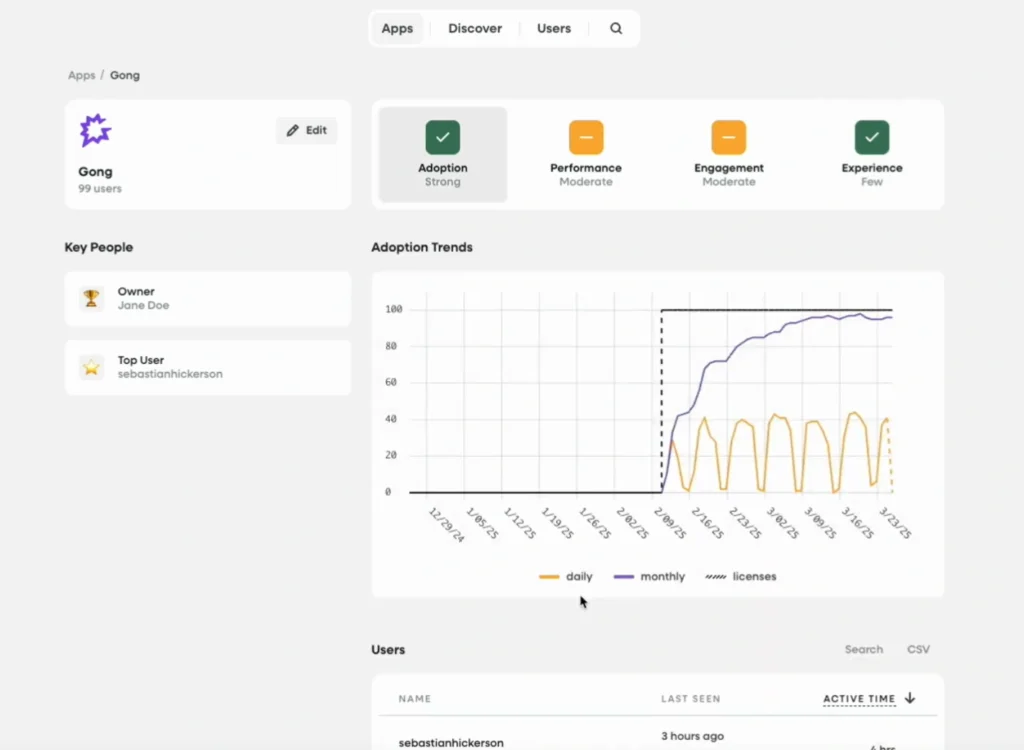Click the '3 hours ago' last seen cell
The image size is (1024, 750).
(692, 736)
